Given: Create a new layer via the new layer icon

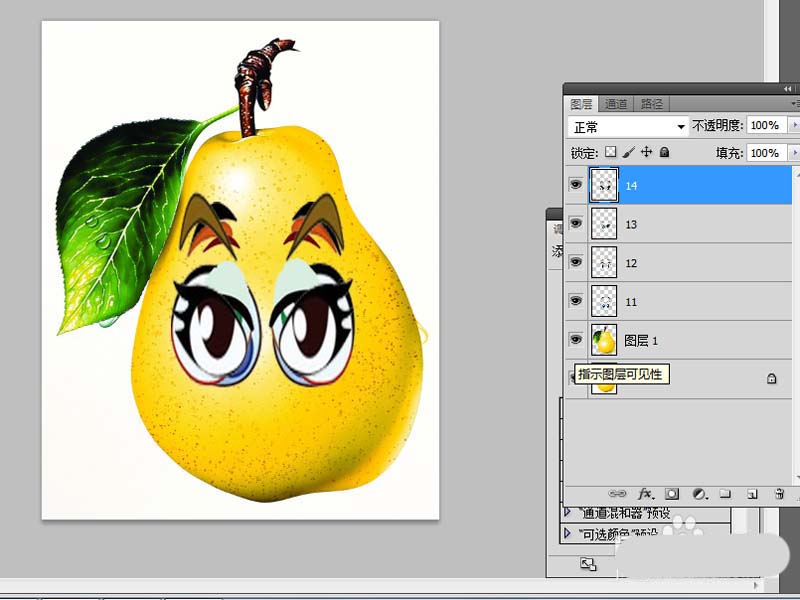Looking at the screenshot, I should pyautogui.click(x=752, y=494).
